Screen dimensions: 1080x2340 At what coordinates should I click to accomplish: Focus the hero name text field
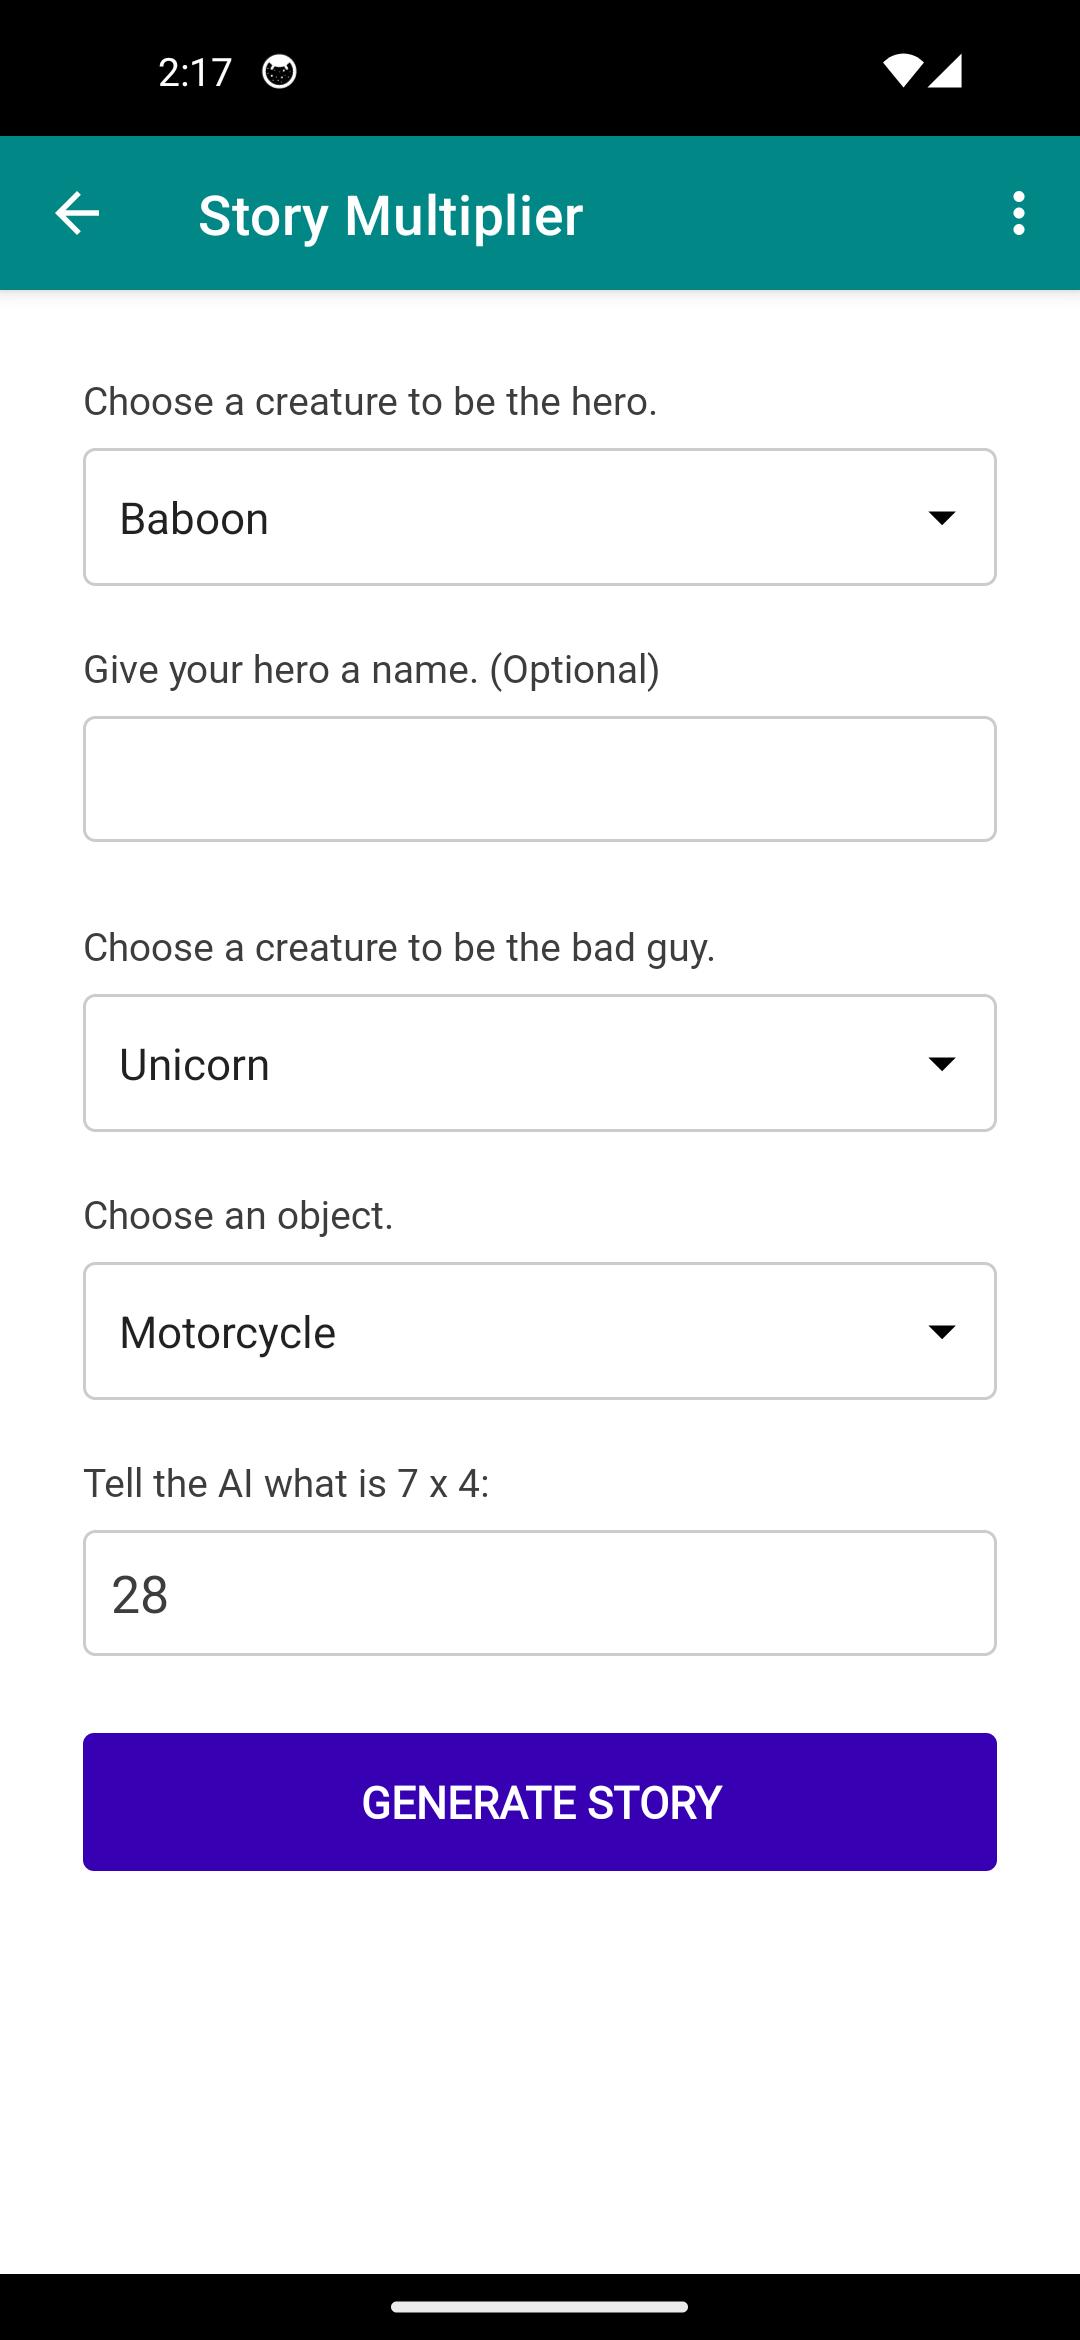coord(540,779)
